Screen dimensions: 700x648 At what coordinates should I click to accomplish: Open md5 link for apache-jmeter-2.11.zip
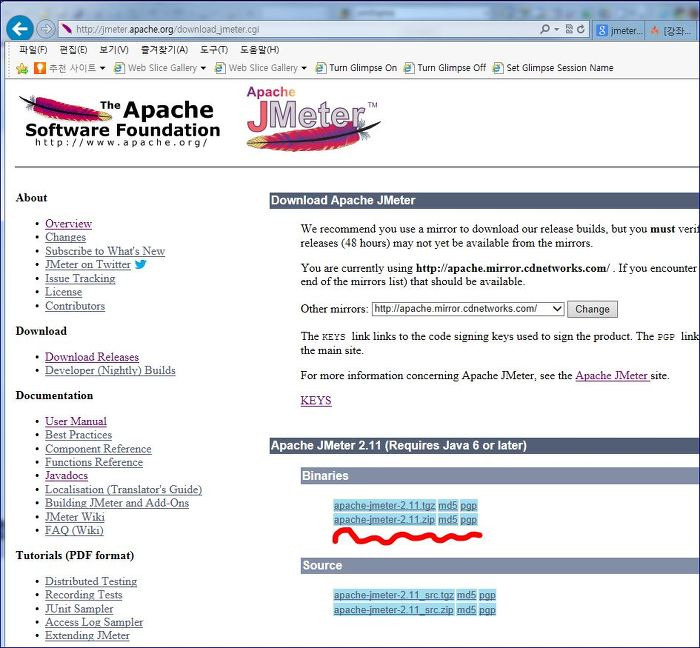coord(448,520)
